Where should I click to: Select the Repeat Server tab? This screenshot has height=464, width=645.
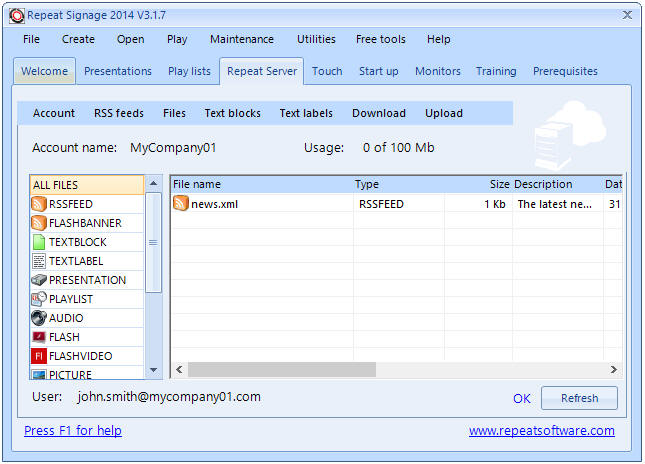(x=262, y=71)
